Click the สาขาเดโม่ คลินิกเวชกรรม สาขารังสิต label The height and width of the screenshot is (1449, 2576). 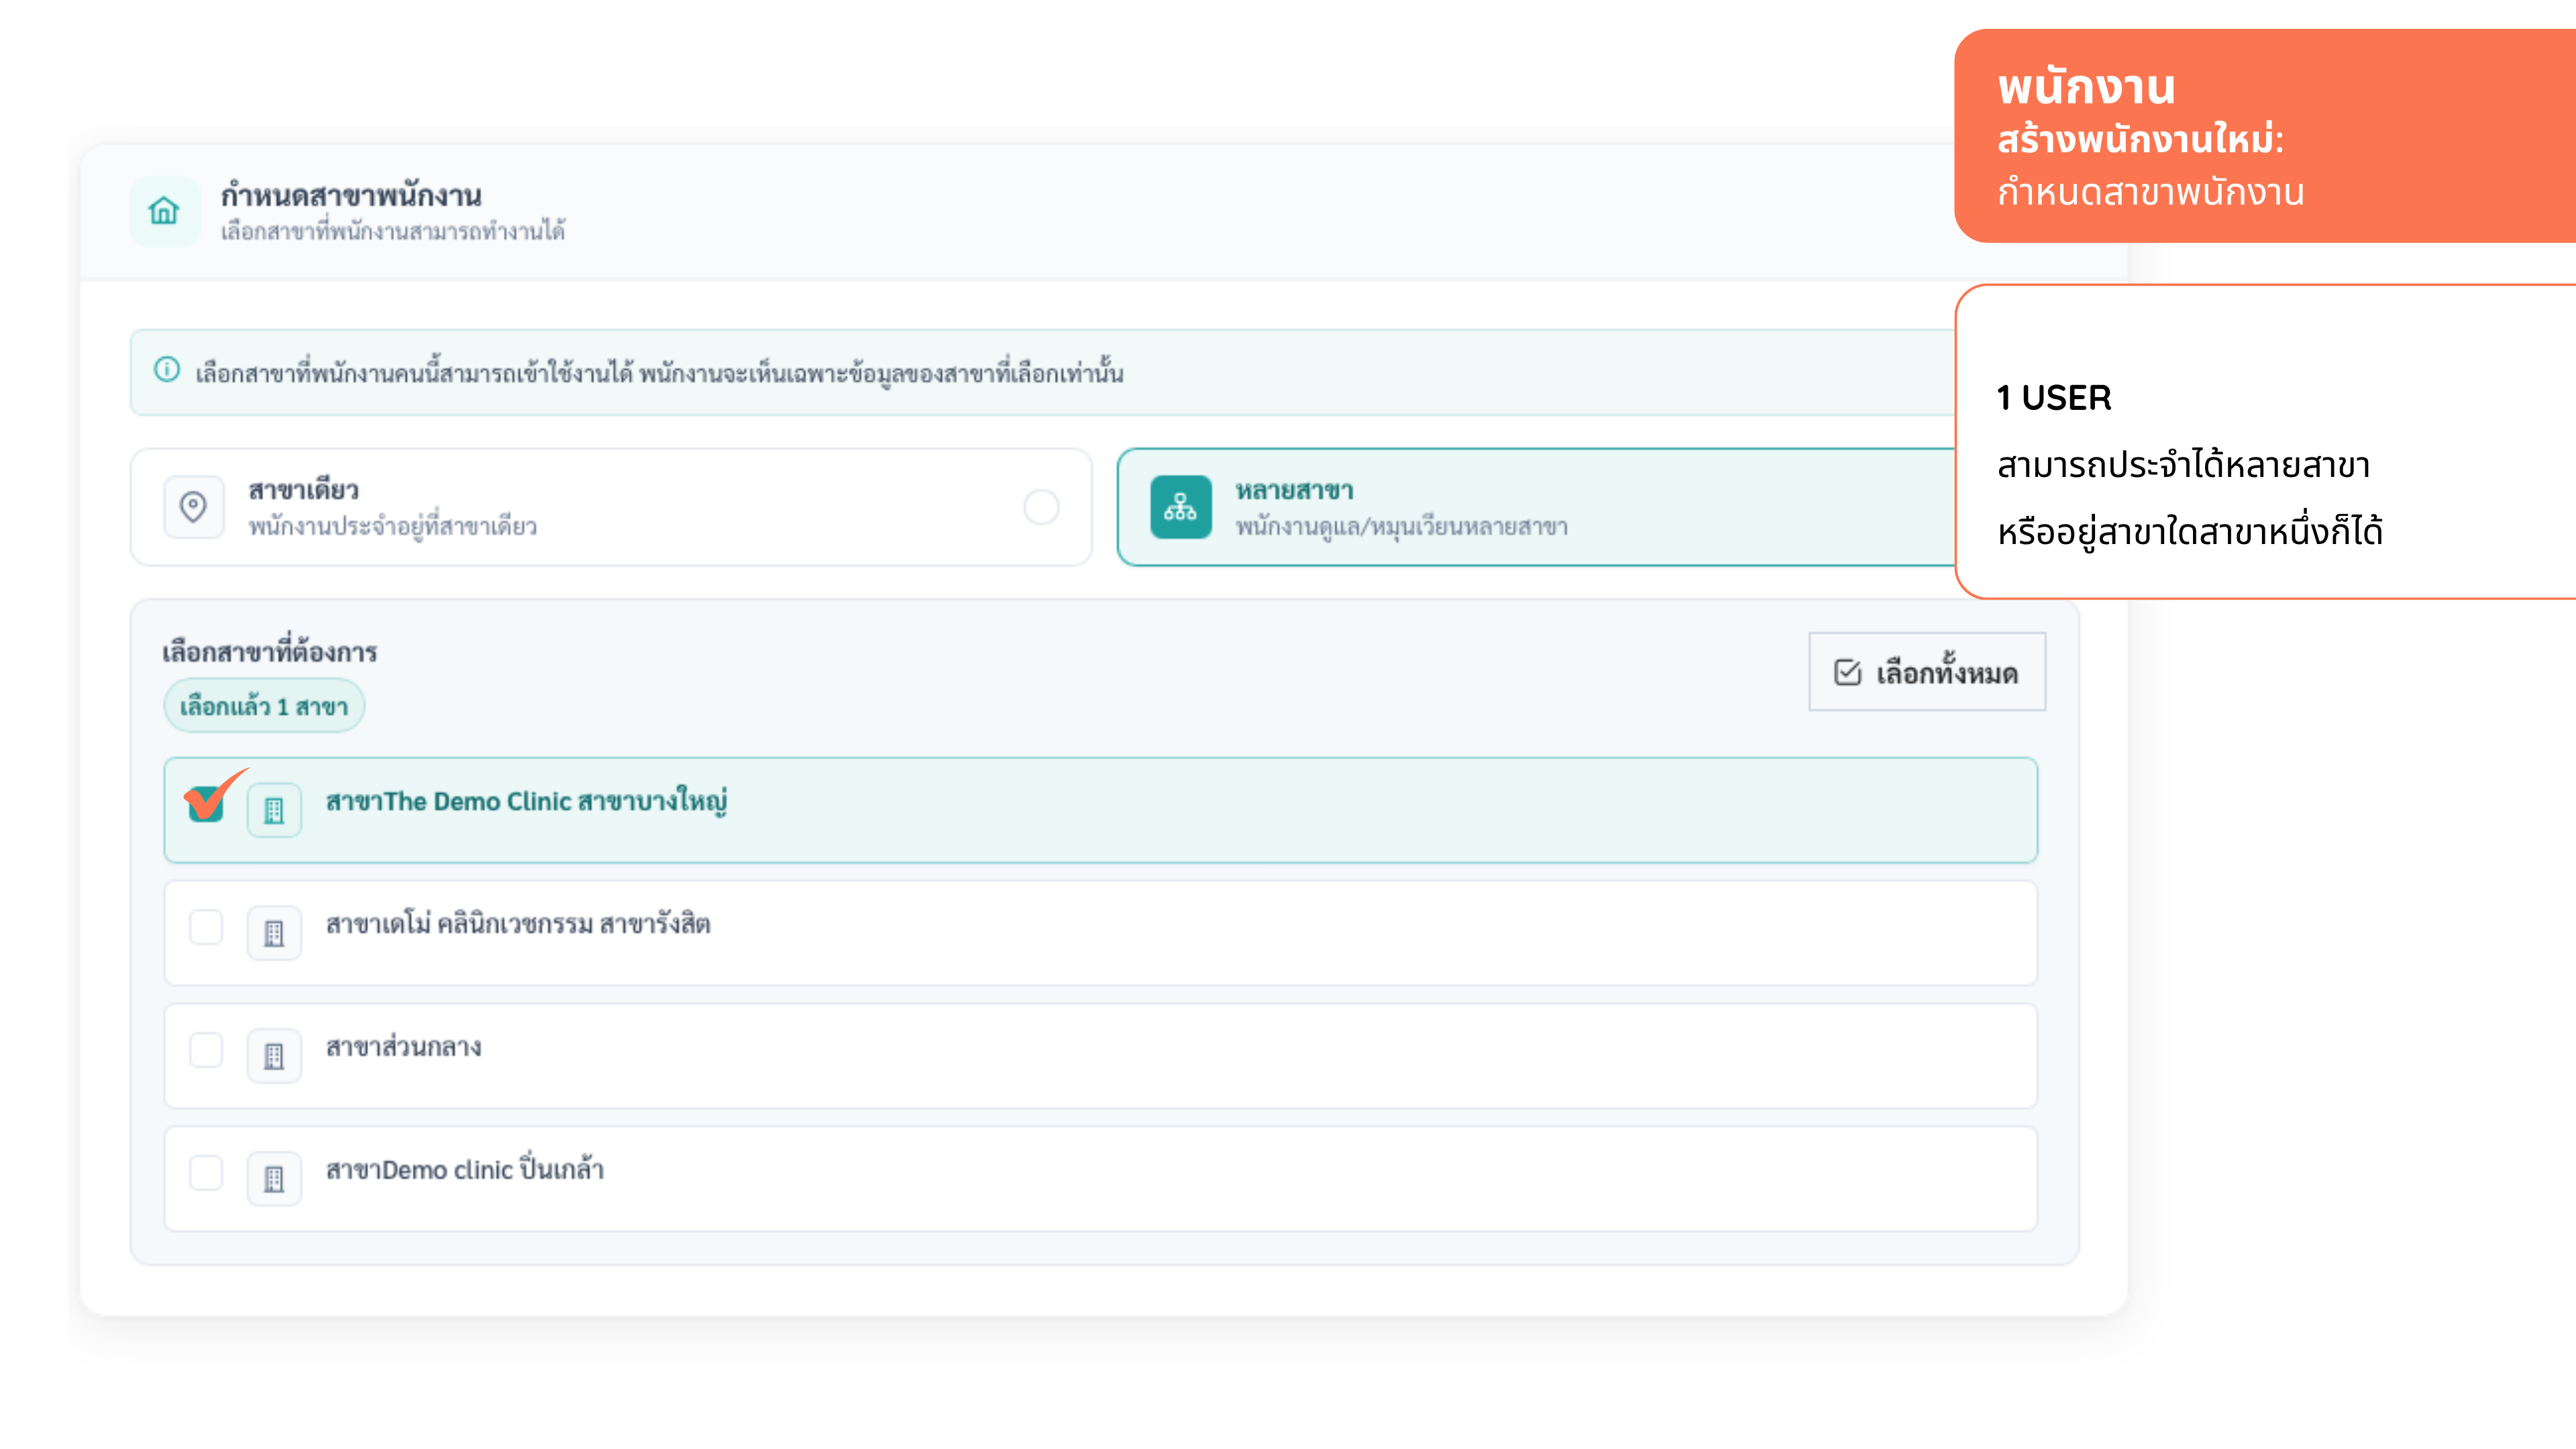(x=518, y=924)
